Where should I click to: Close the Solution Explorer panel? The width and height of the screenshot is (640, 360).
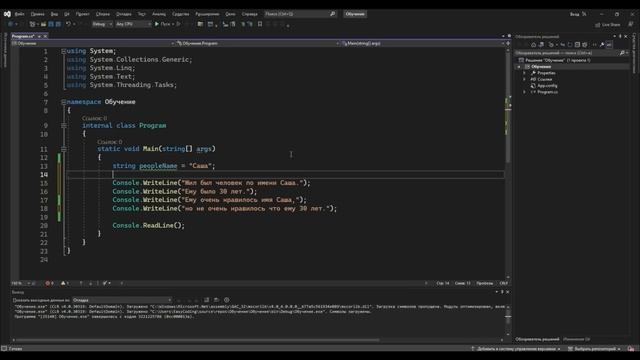(x=626, y=36)
